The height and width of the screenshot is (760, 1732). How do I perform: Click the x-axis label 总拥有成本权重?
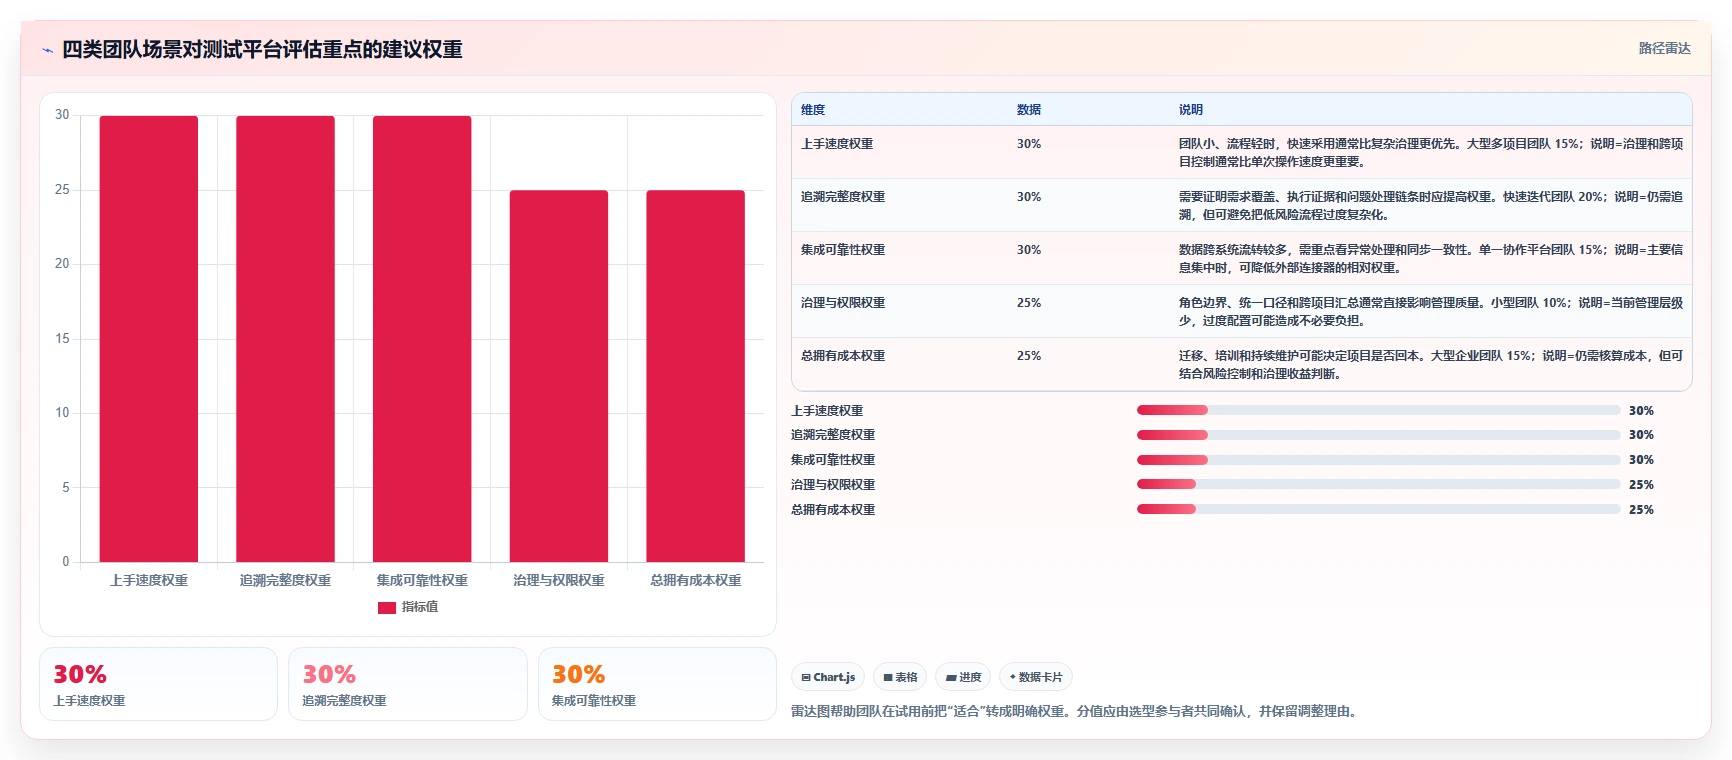pyautogui.click(x=696, y=580)
